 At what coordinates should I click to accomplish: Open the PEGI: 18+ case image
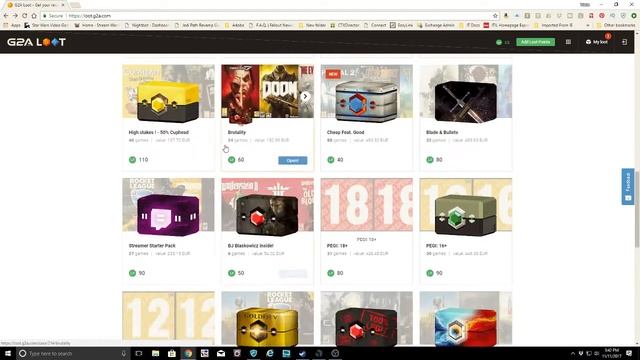367,204
